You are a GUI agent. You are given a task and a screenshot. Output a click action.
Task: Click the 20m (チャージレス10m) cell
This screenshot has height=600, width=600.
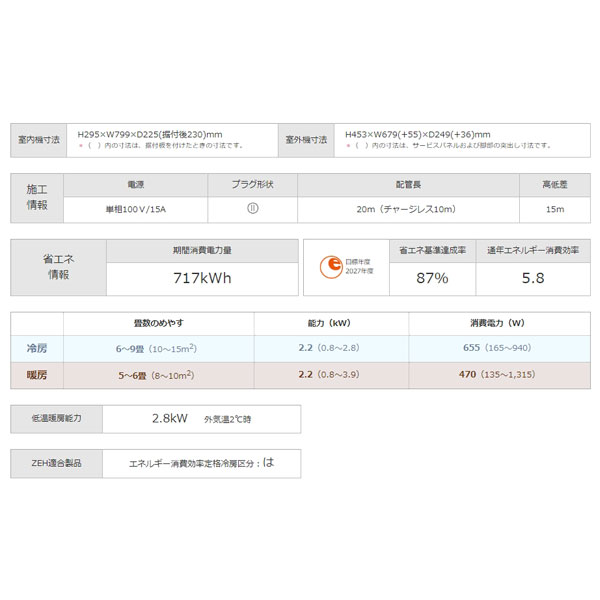407,209
